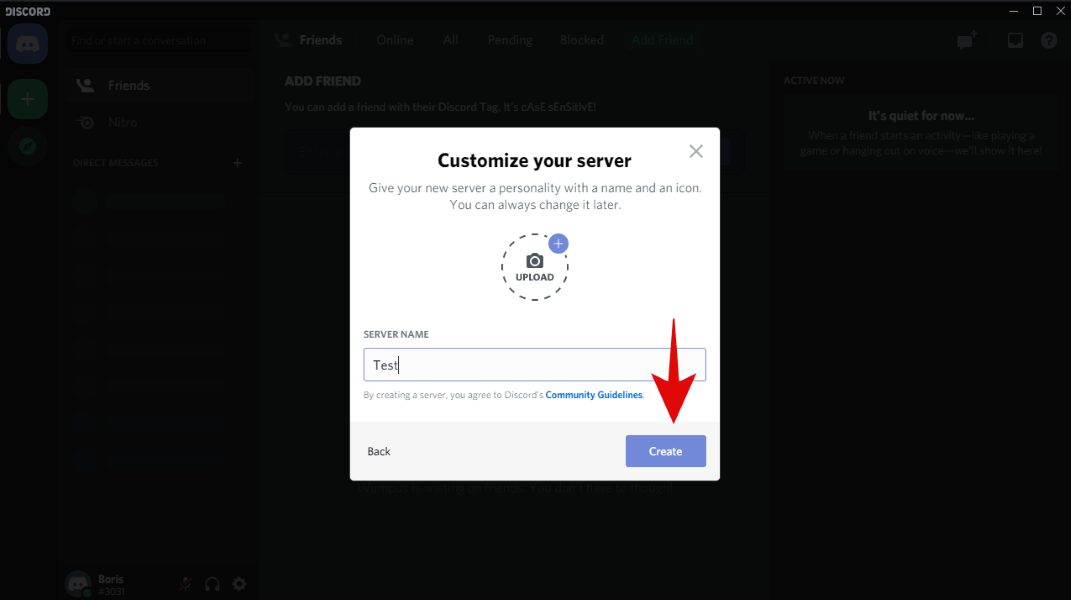Click Find or start a conversation box
1071x600 pixels.
point(158,40)
